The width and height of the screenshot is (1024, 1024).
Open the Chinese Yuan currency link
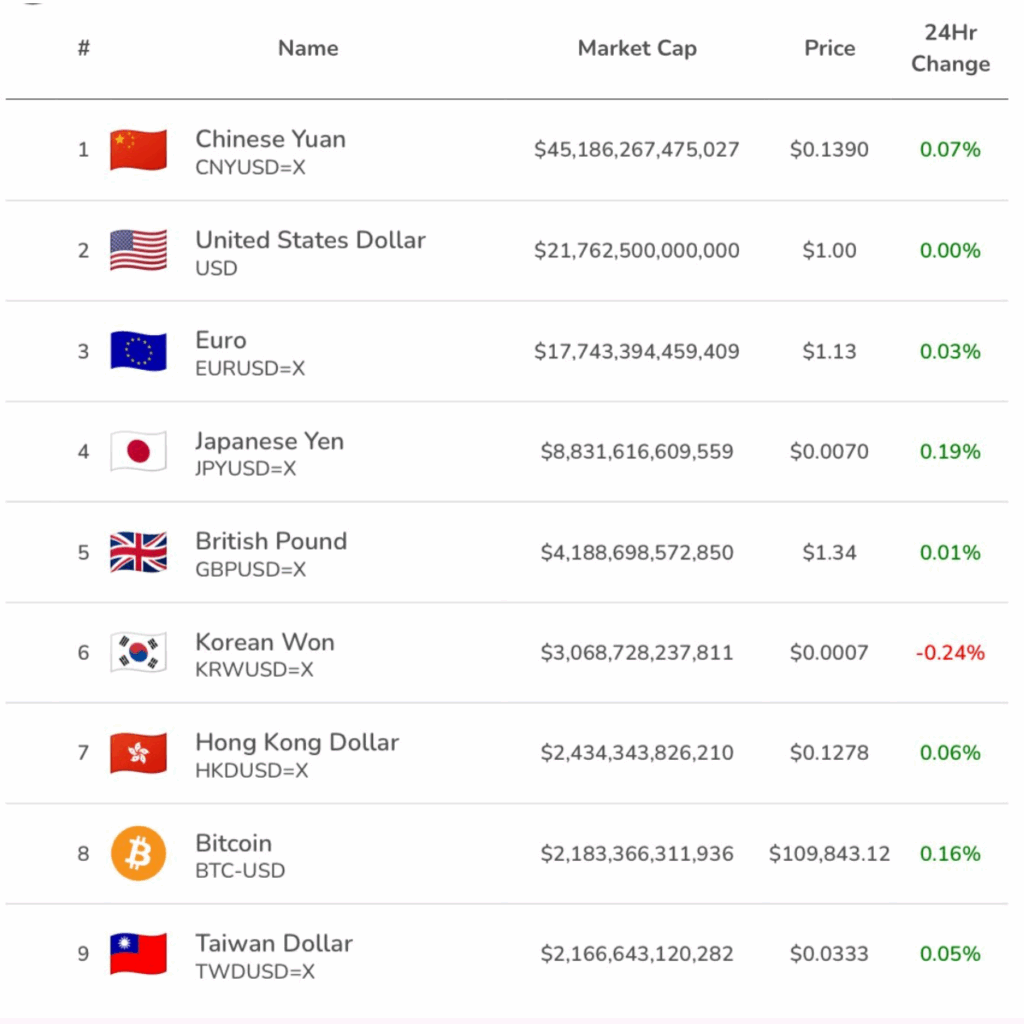tap(270, 139)
